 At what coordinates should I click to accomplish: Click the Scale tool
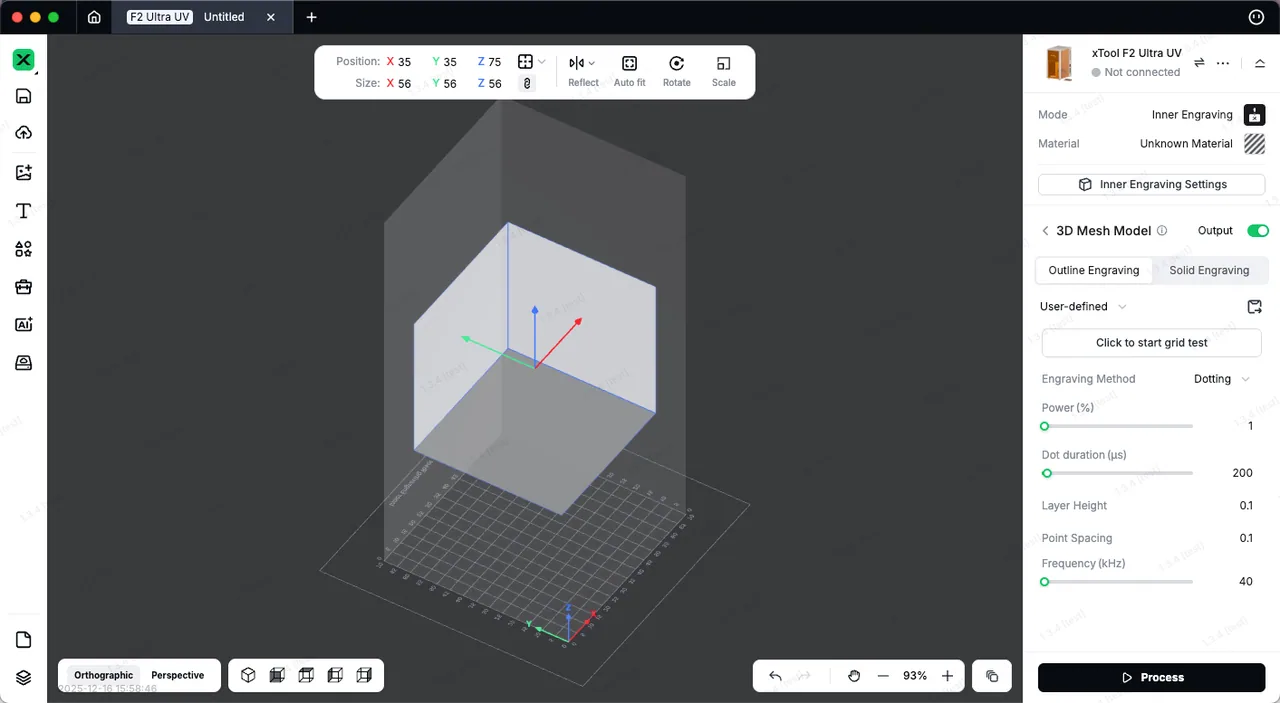723,70
